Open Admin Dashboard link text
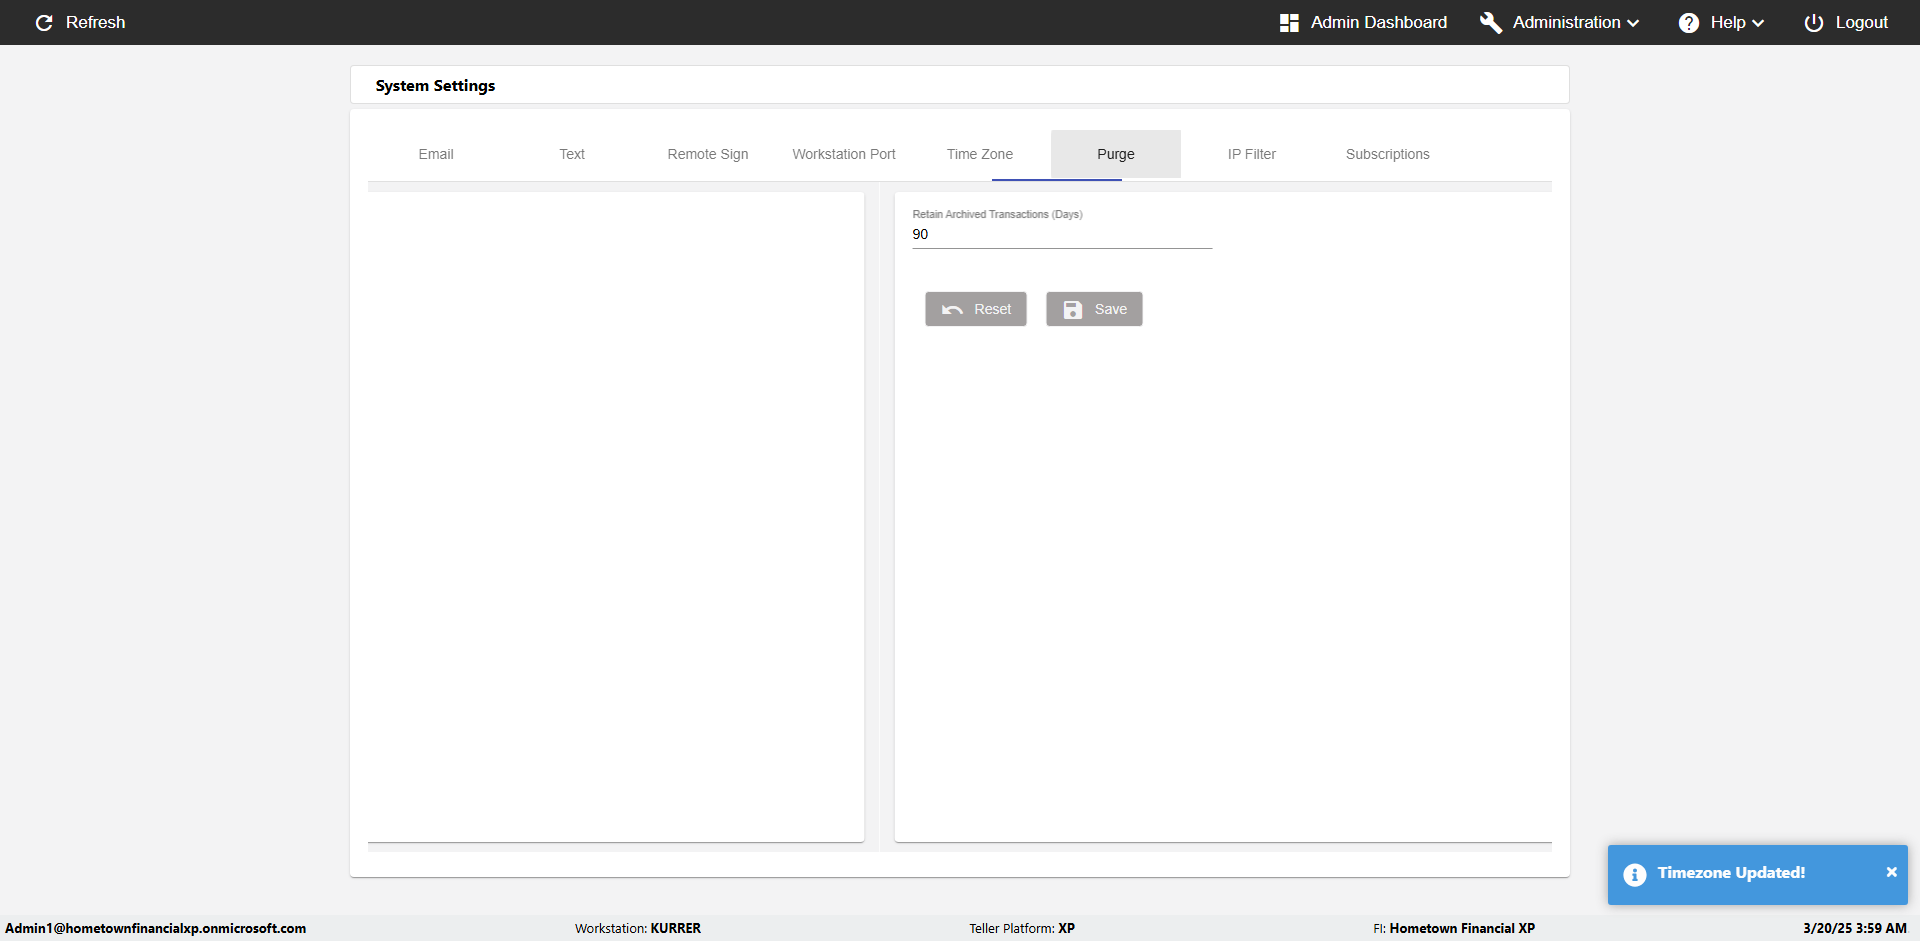This screenshot has height=941, width=1920. 1379,22
